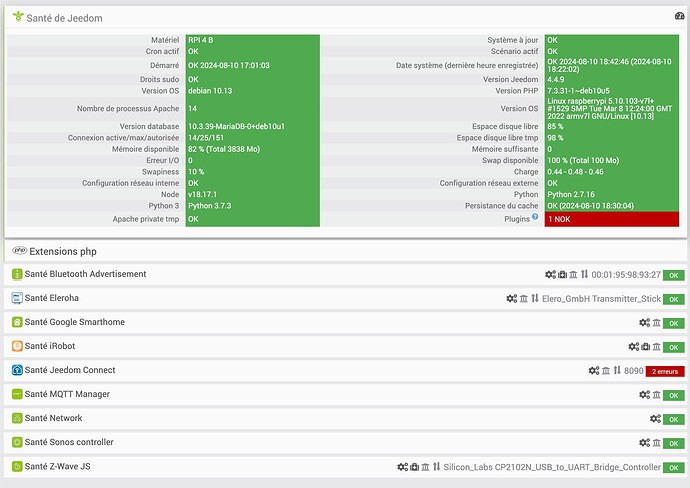The width and height of the screenshot is (690, 488).
Task: Click the 7.3.31-1~deb10u5 PHP version value
Action: click(579, 91)
